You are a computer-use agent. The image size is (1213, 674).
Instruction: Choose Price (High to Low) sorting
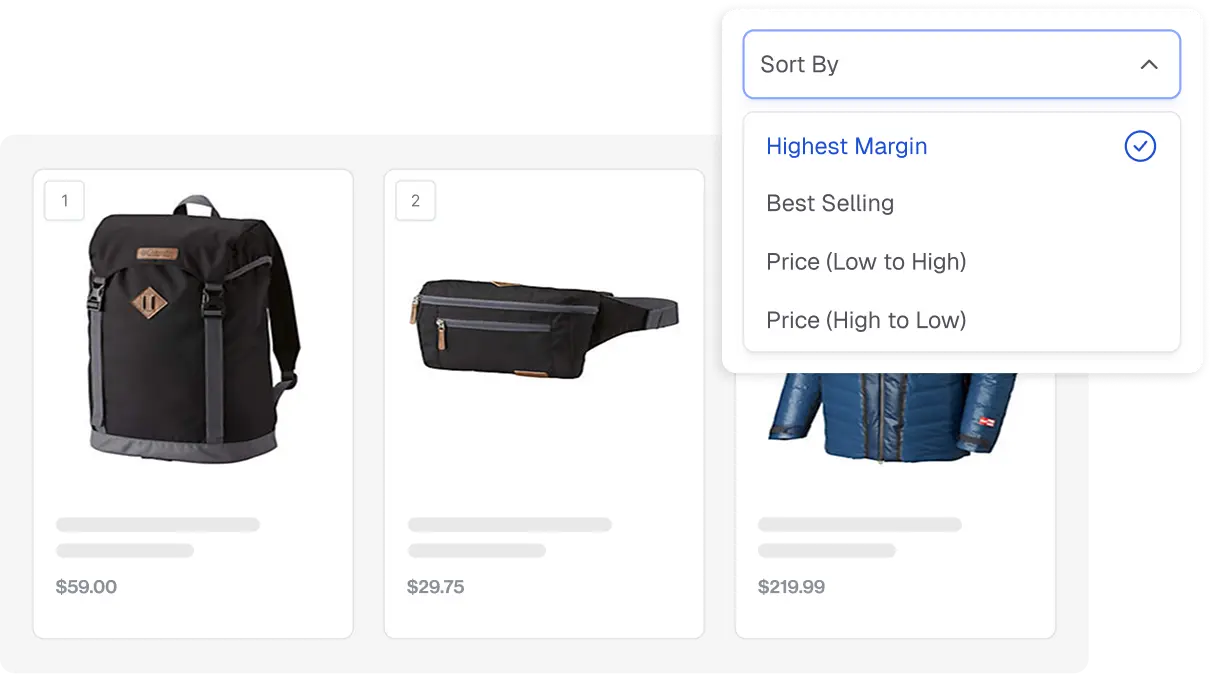[866, 320]
